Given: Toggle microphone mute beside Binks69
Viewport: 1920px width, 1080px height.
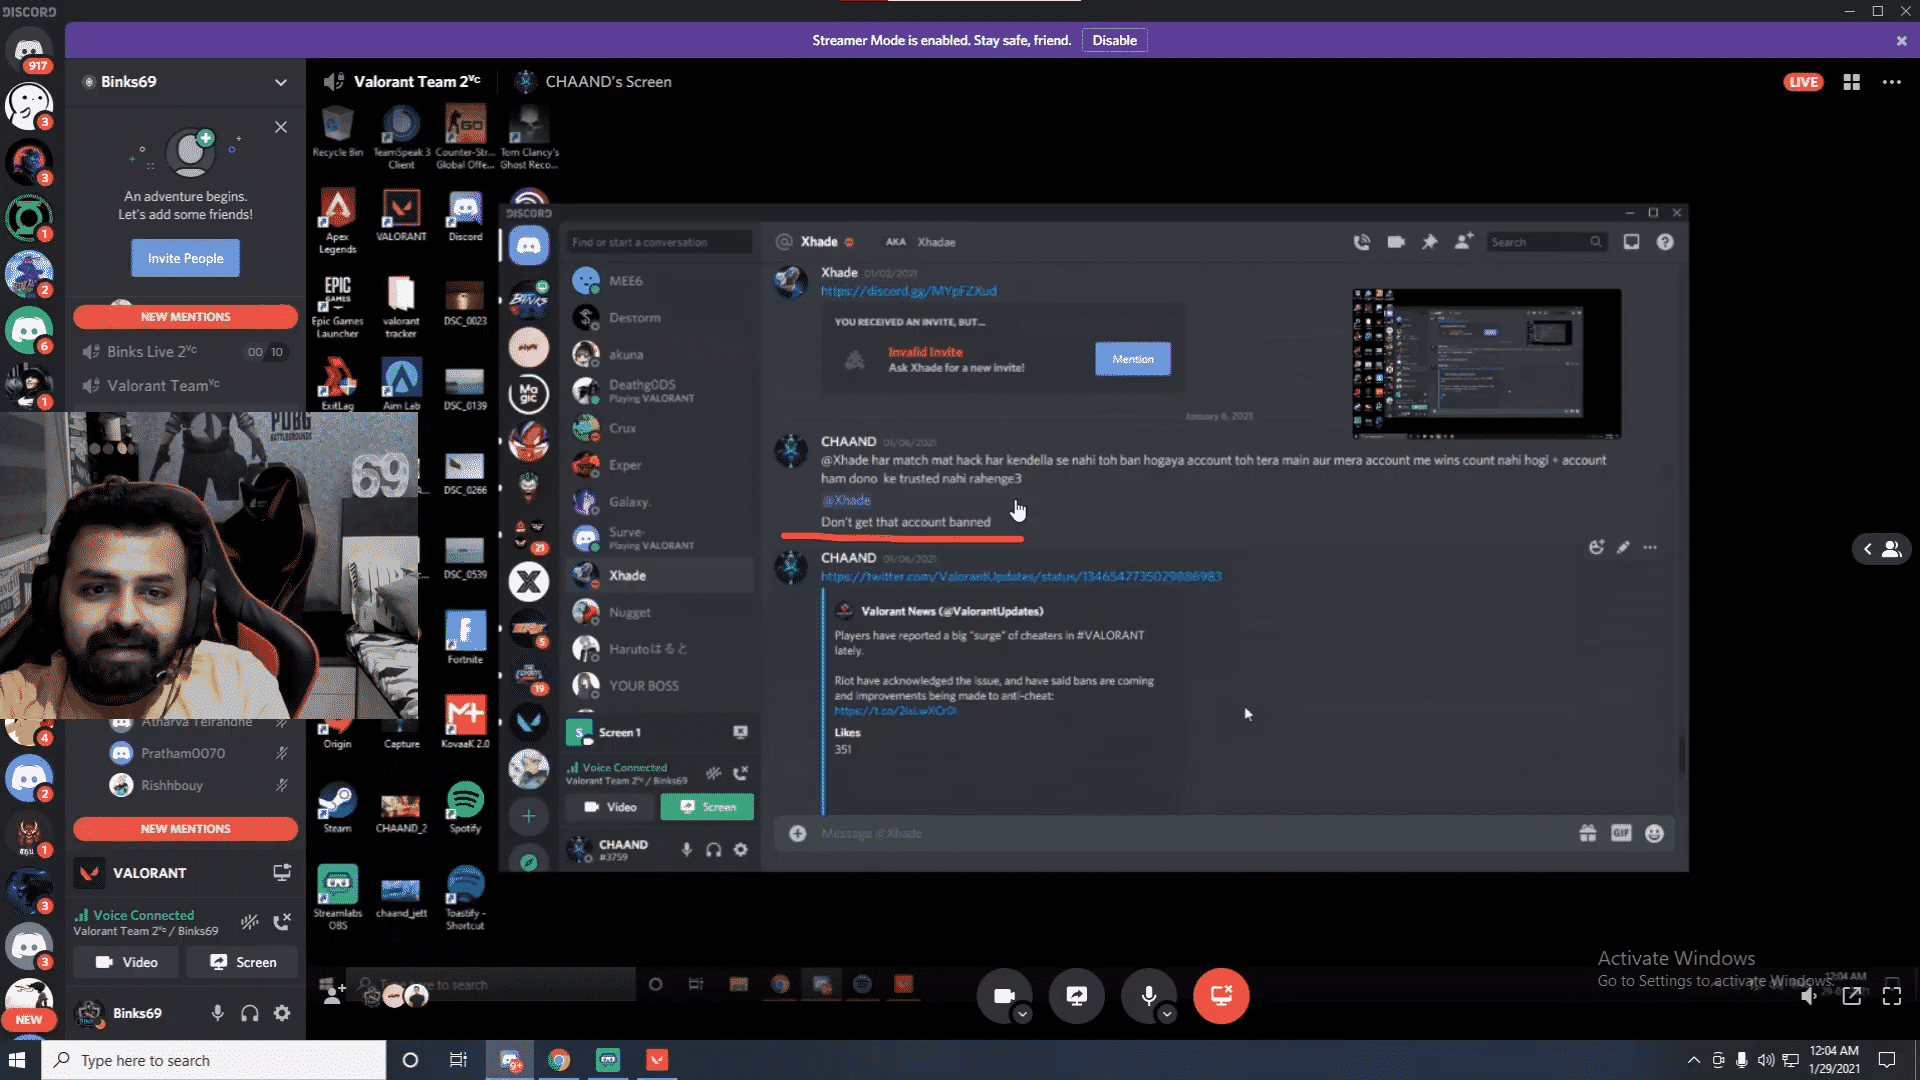Looking at the screenshot, I should (x=217, y=1013).
